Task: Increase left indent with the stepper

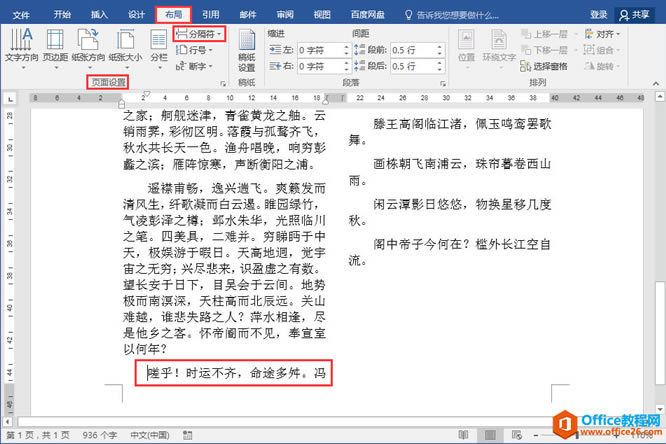Action: click(347, 47)
